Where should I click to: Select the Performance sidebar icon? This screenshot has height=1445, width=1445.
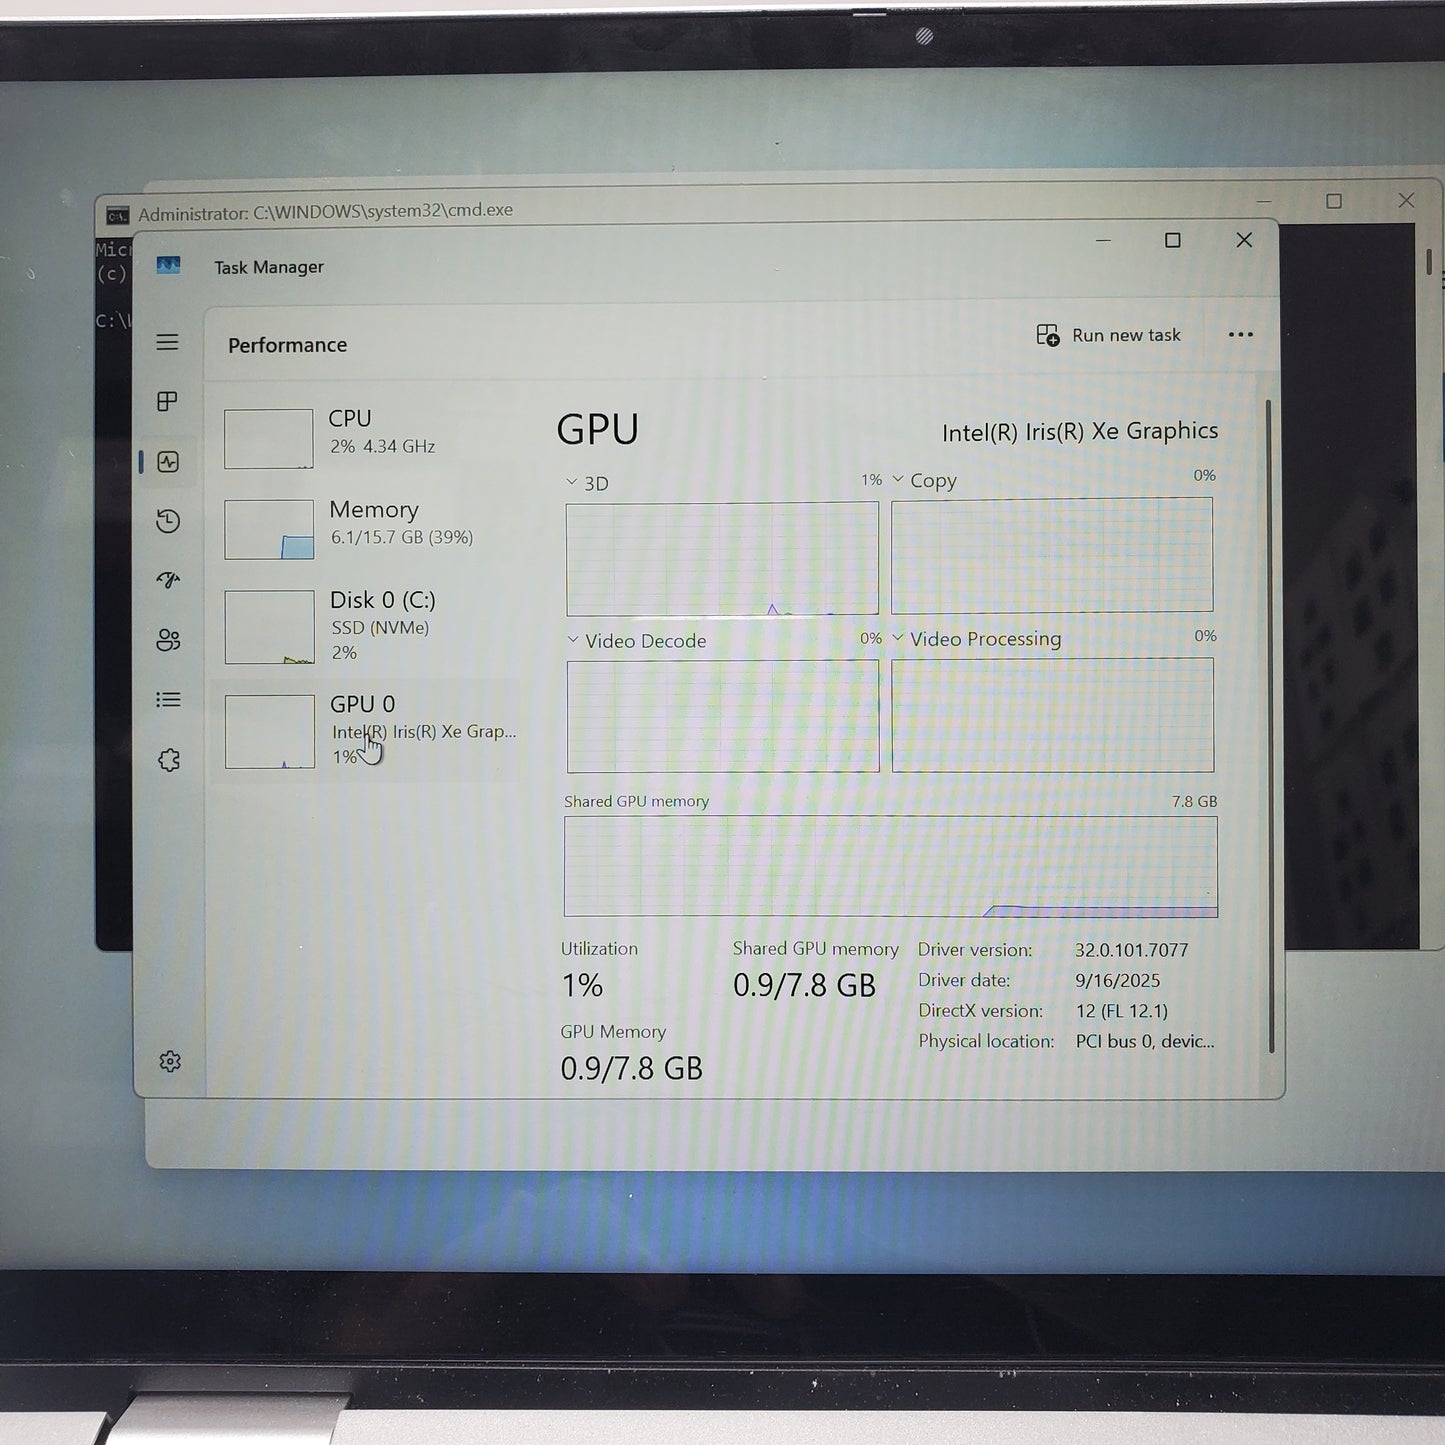[x=168, y=462]
